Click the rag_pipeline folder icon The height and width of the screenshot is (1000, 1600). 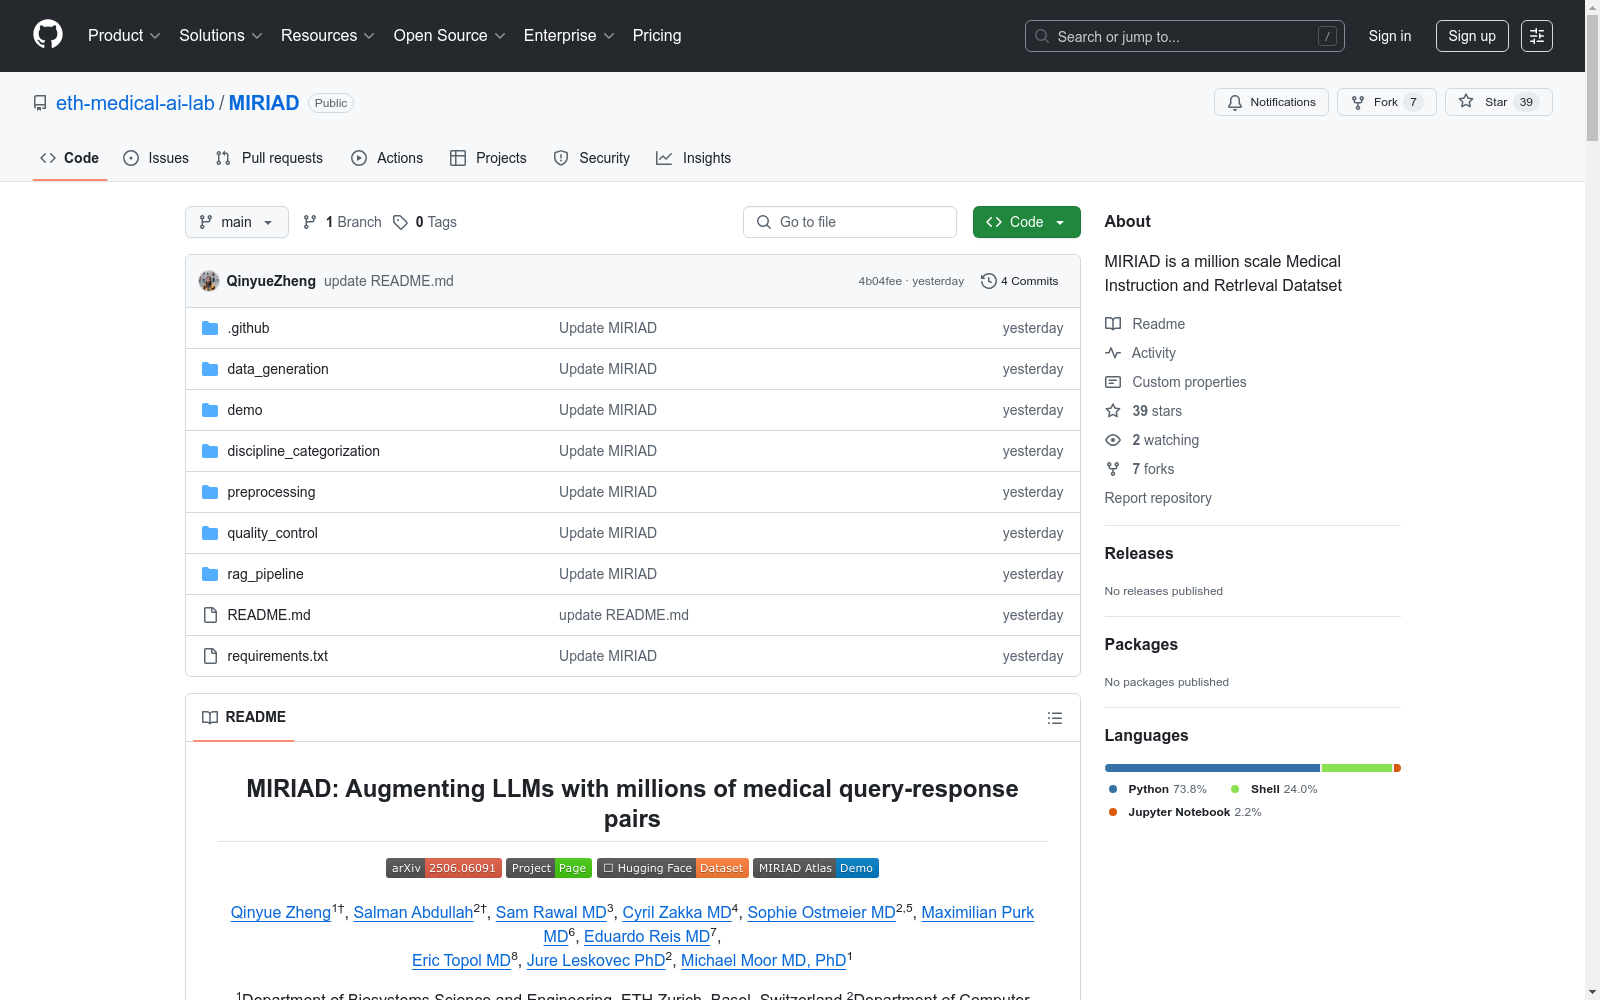click(x=210, y=574)
